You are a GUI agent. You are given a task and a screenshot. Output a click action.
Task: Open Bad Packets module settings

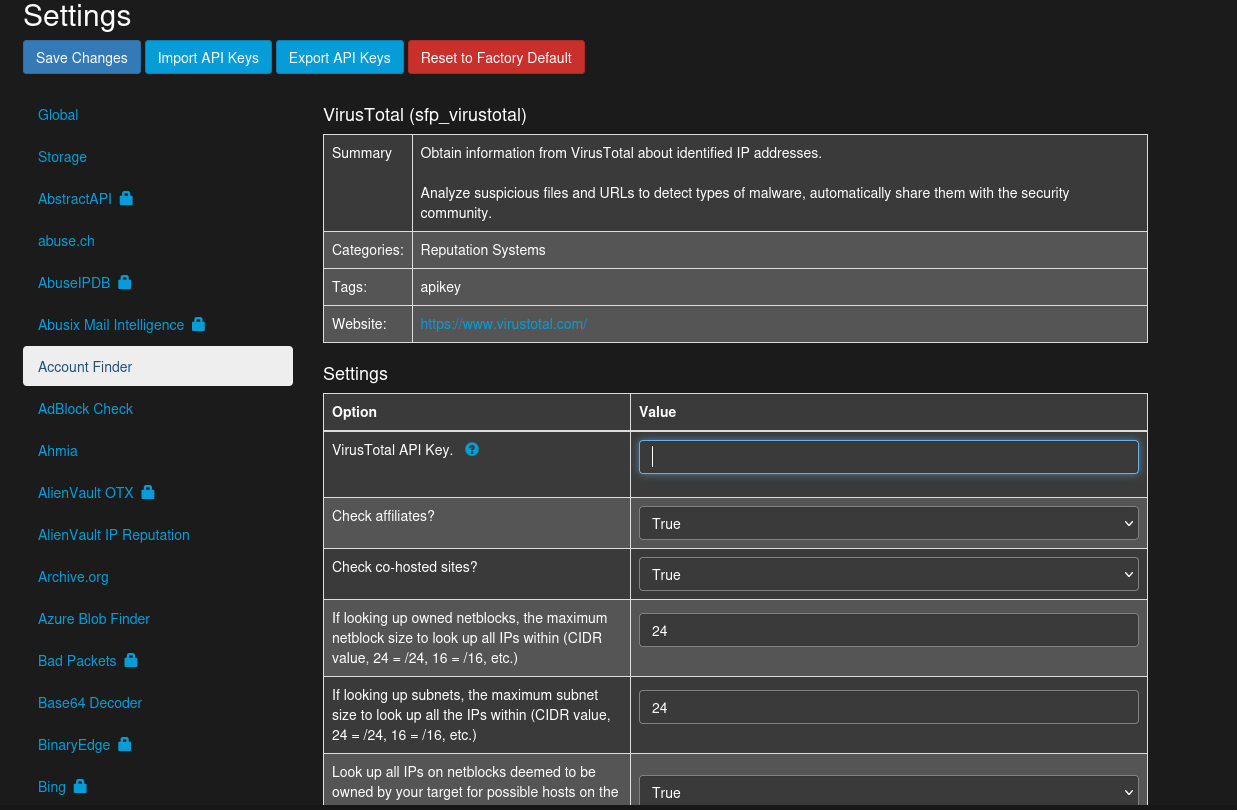click(77, 661)
